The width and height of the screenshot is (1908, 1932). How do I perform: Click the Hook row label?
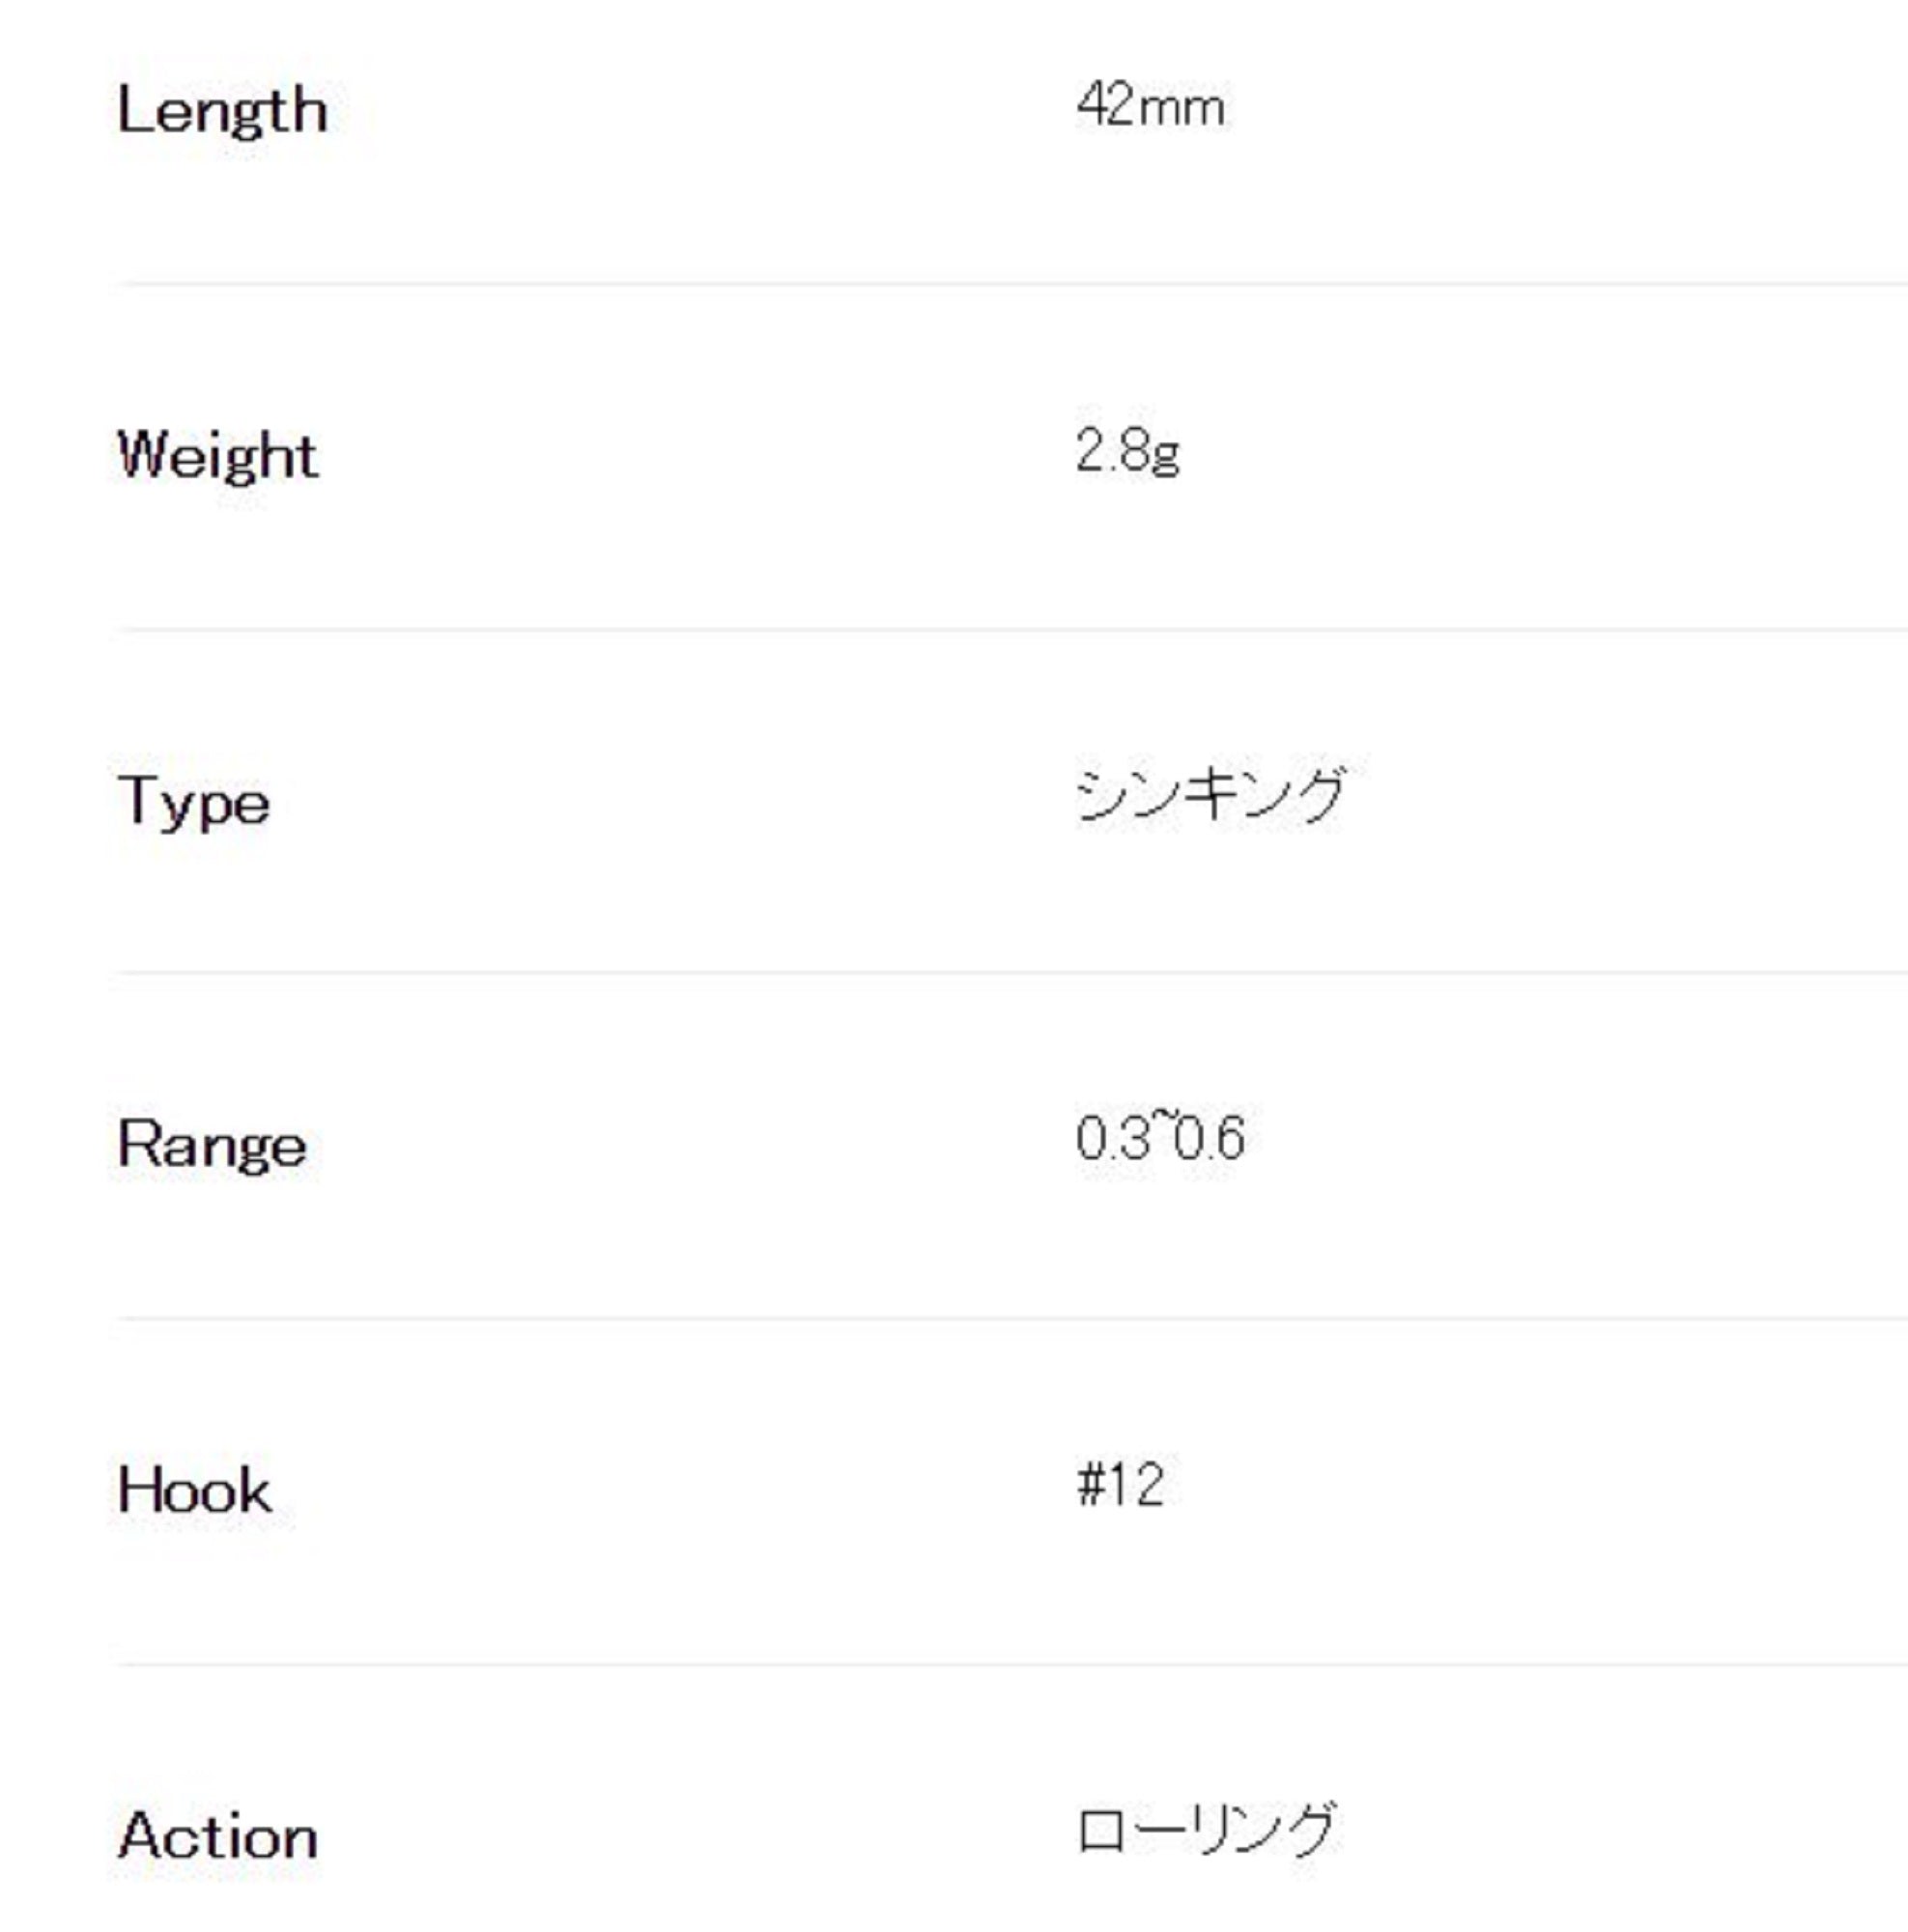(x=194, y=1491)
